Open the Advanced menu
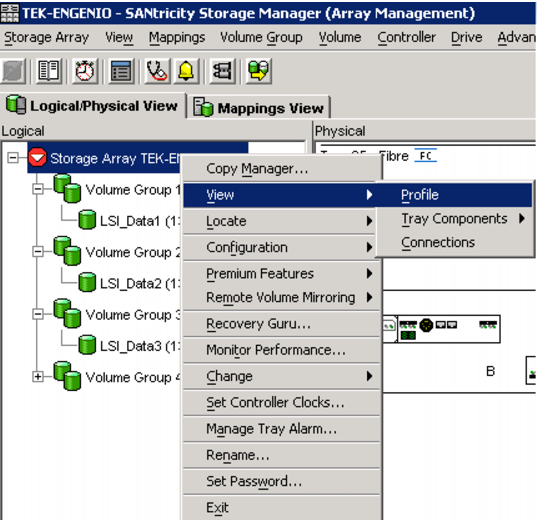Image resolution: width=539 pixels, height=520 pixels. (516, 37)
